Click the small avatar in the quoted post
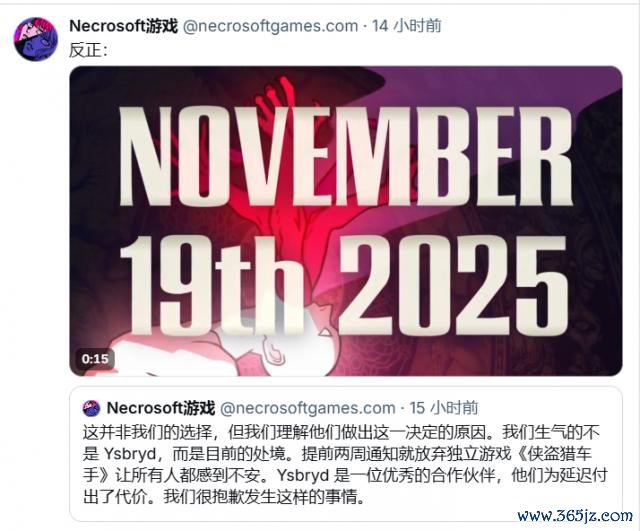Image resolution: width=640 pixels, height=531 pixels. coord(91,408)
